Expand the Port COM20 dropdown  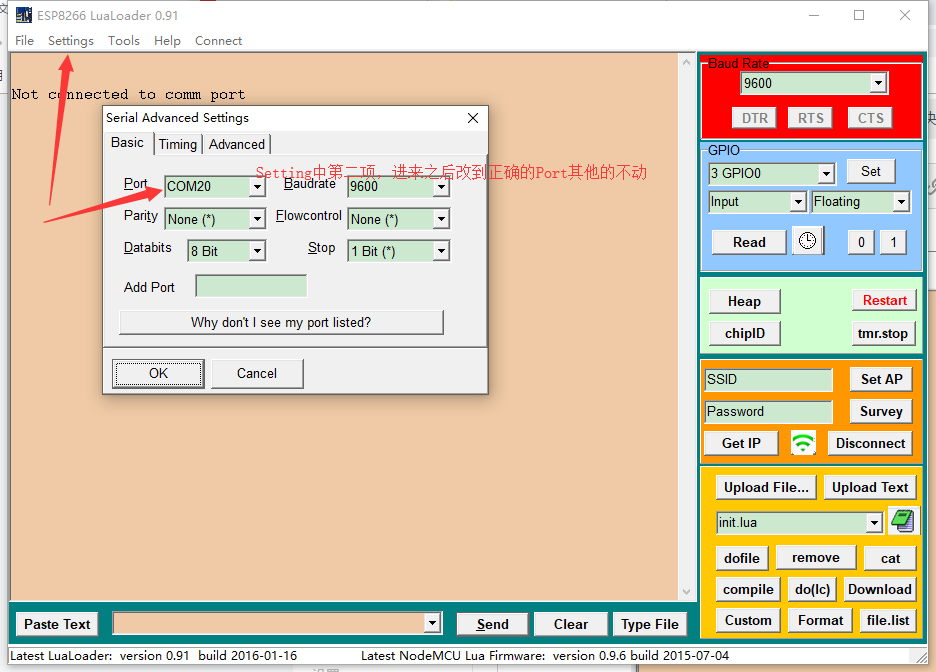[257, 187]
